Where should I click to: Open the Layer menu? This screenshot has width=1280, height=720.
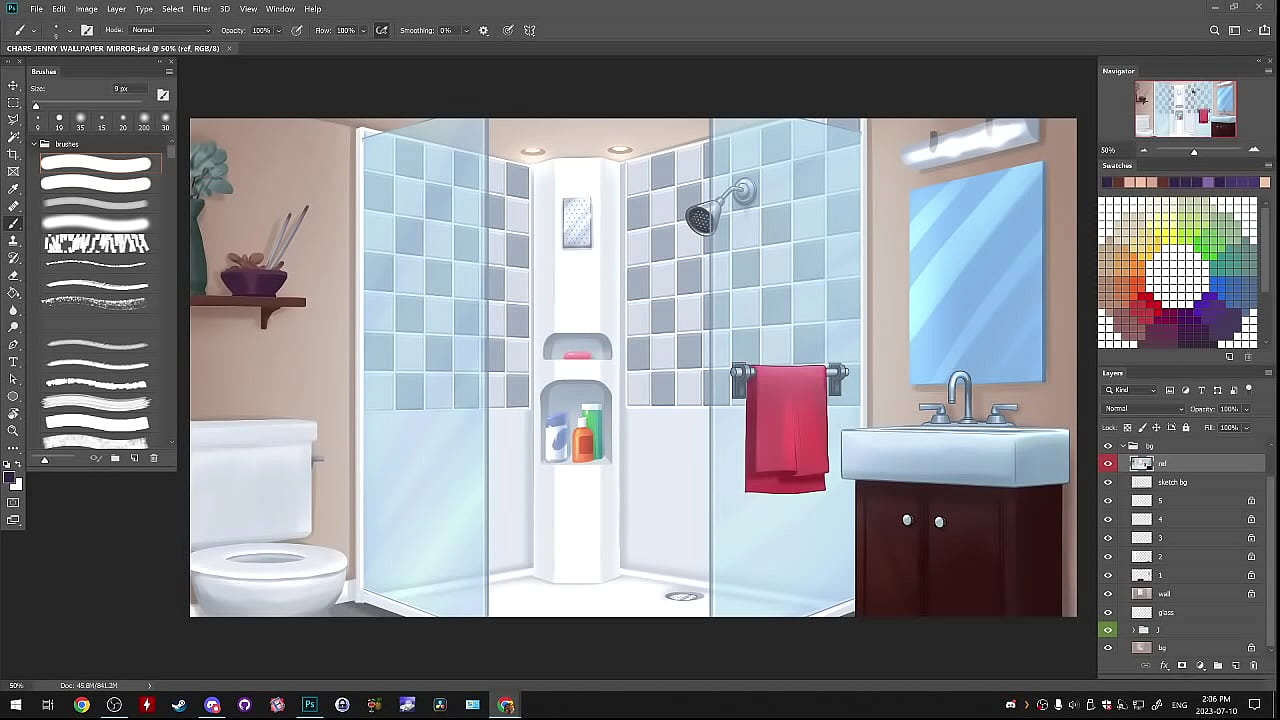click(116, 9)
